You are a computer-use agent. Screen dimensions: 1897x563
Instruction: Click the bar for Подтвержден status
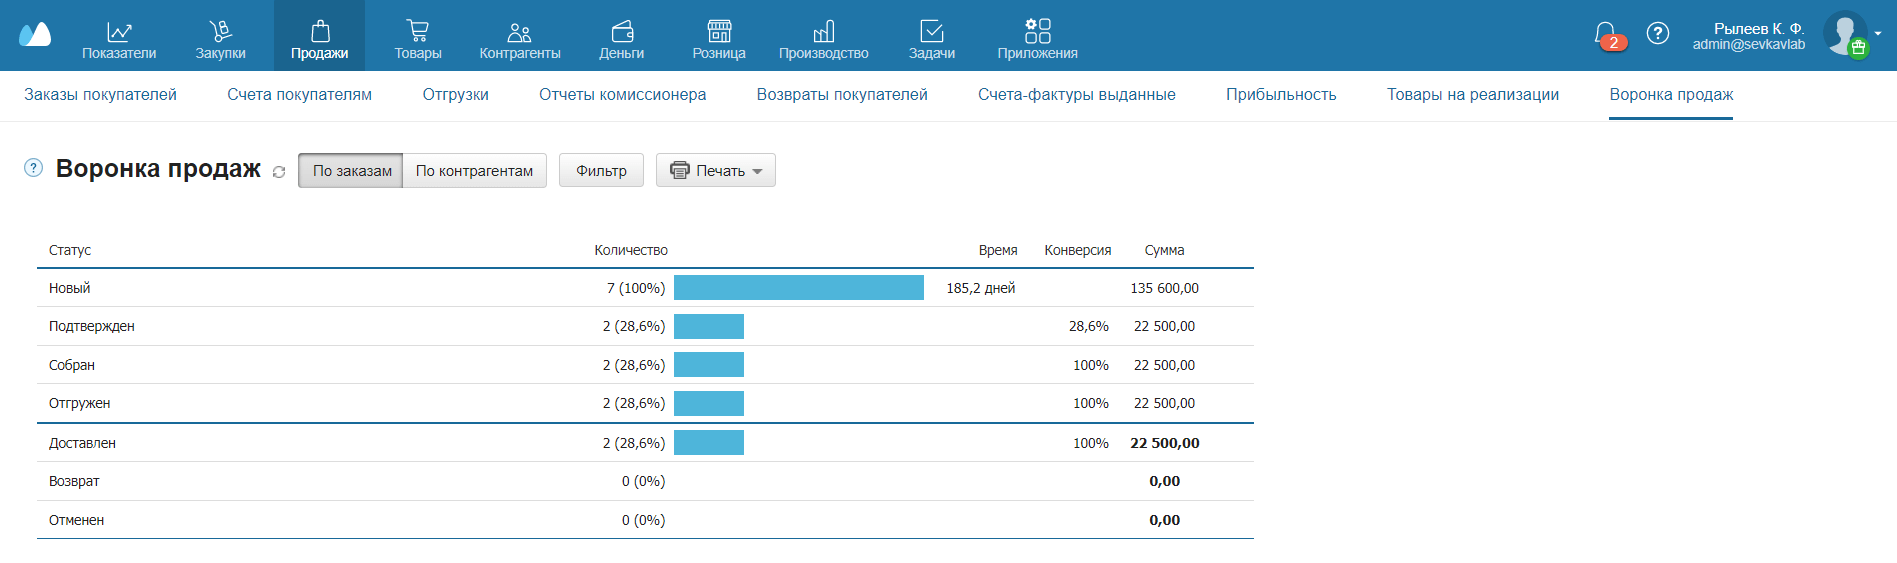tap(709, 326)
